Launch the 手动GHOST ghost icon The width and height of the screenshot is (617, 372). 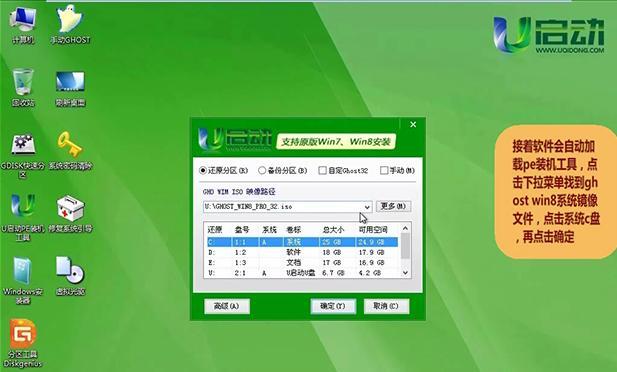point(70,24)
